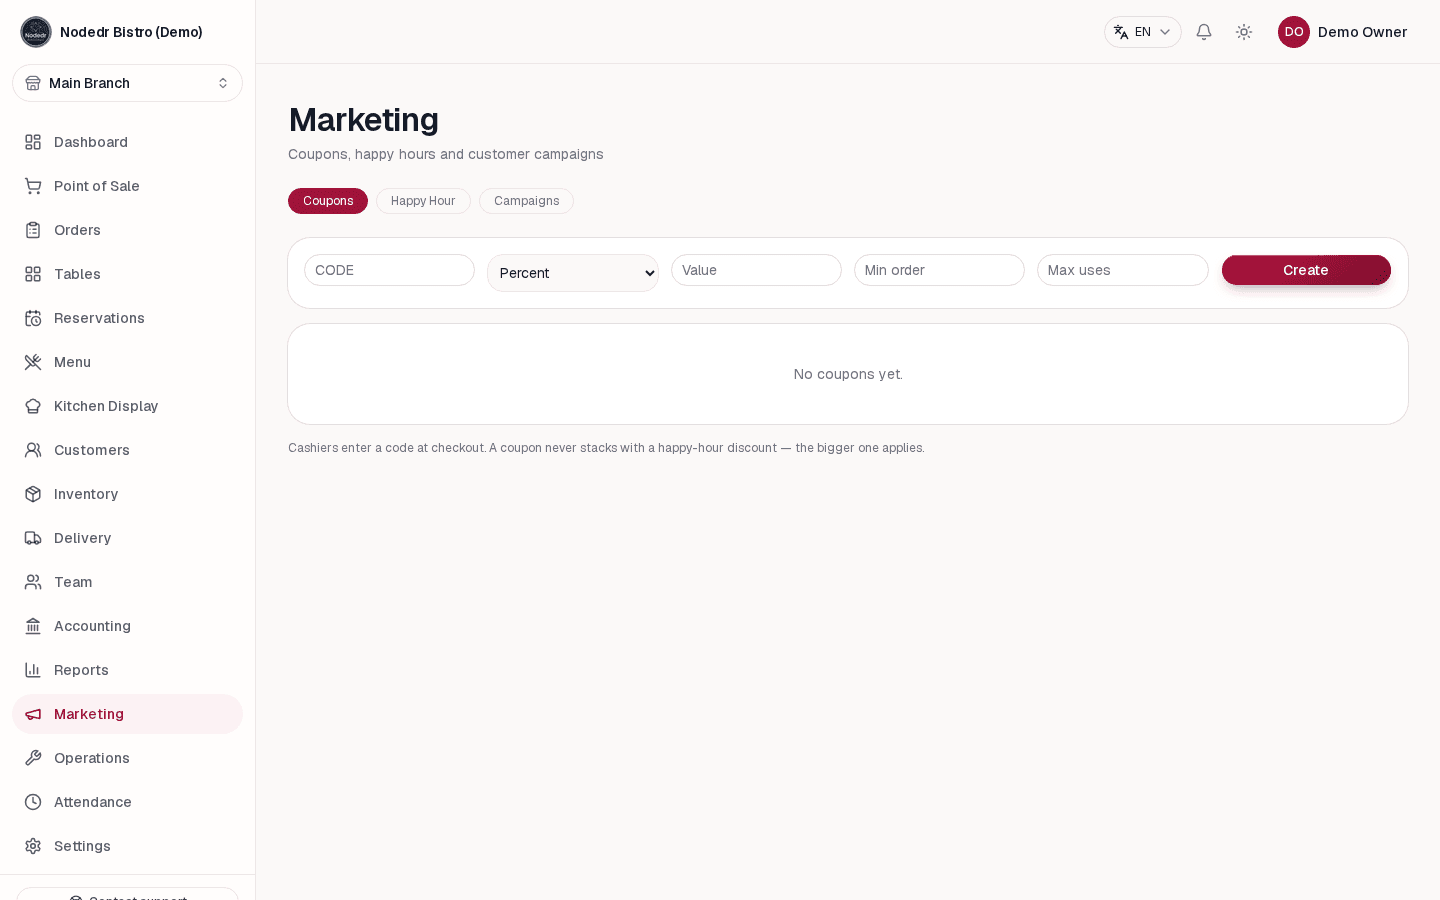
Task: Go to Accounting section
Action: click(x=127, y=626)
